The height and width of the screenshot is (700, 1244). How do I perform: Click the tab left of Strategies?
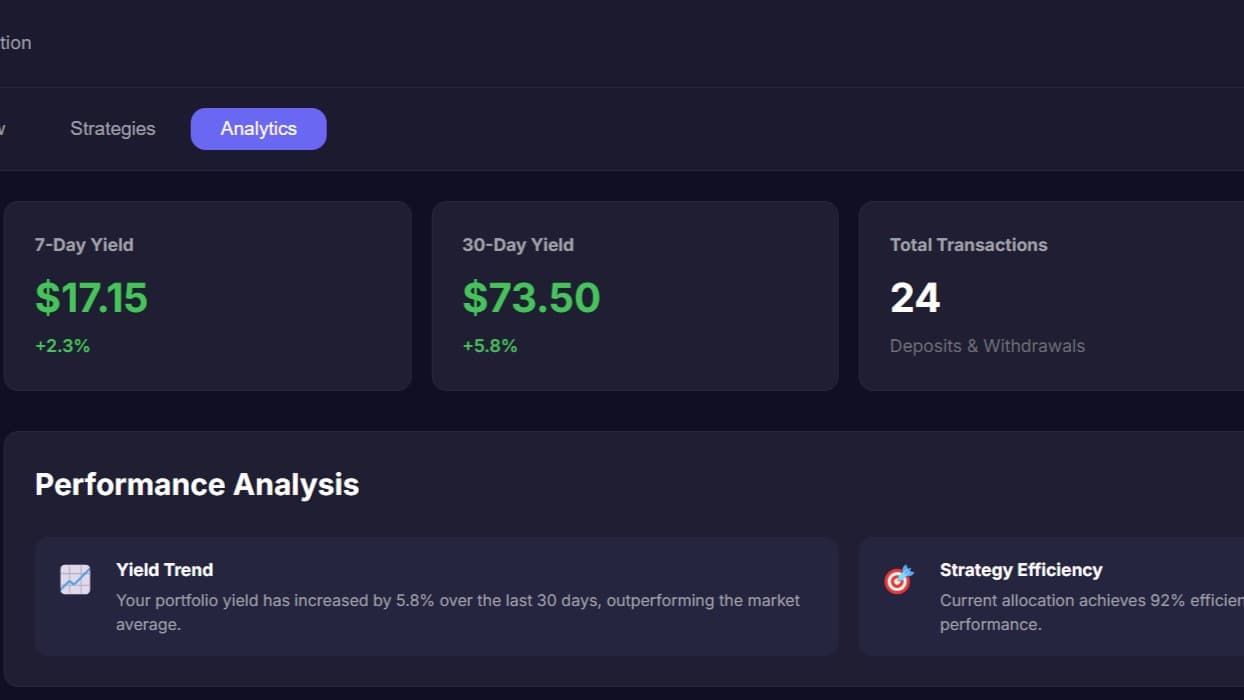point(3,129)
